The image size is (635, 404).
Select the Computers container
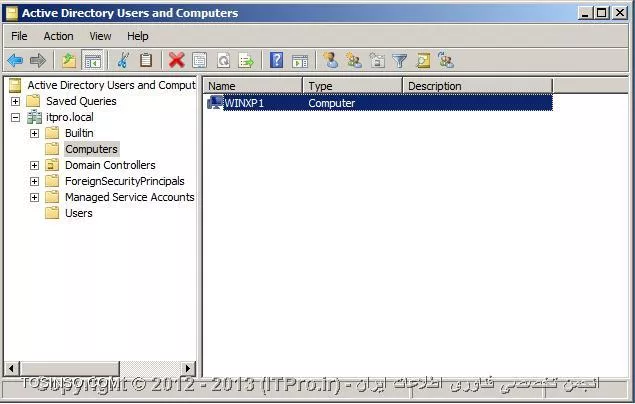92,149
